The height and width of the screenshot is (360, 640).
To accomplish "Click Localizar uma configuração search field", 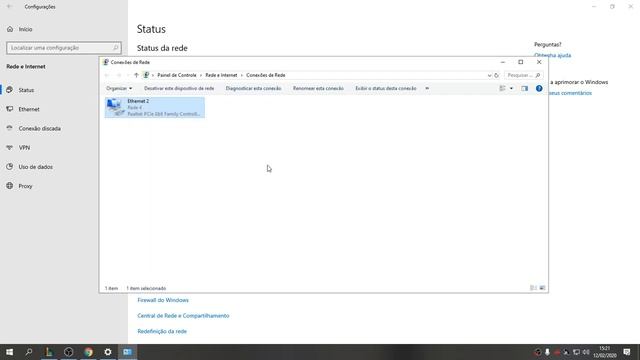I will tap(64, 48).
